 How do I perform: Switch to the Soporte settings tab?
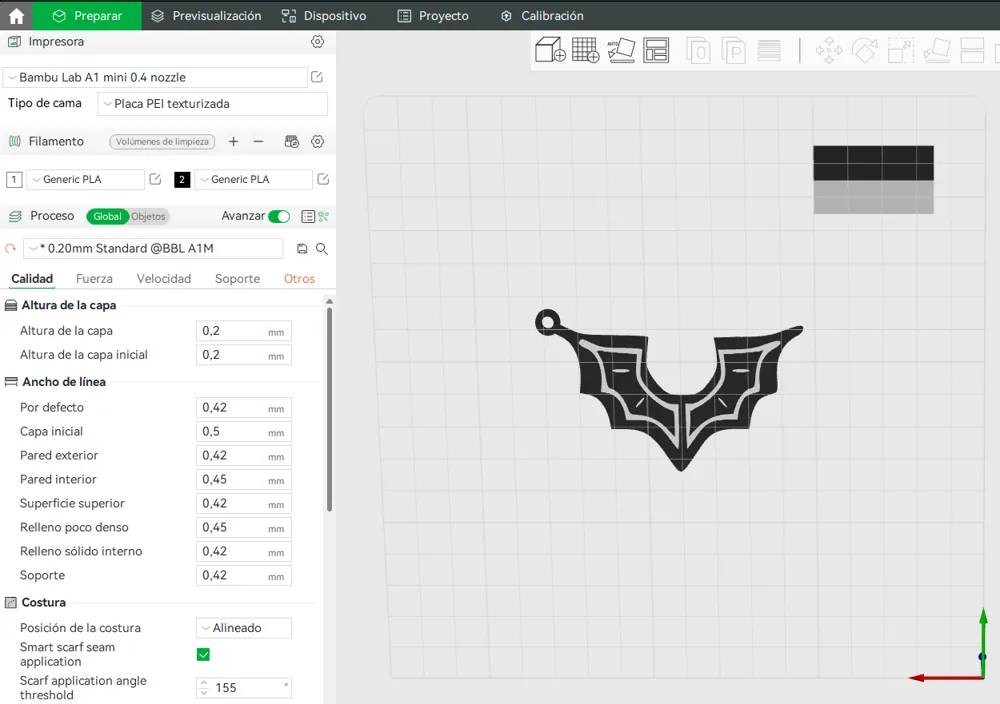click(237, 279)
